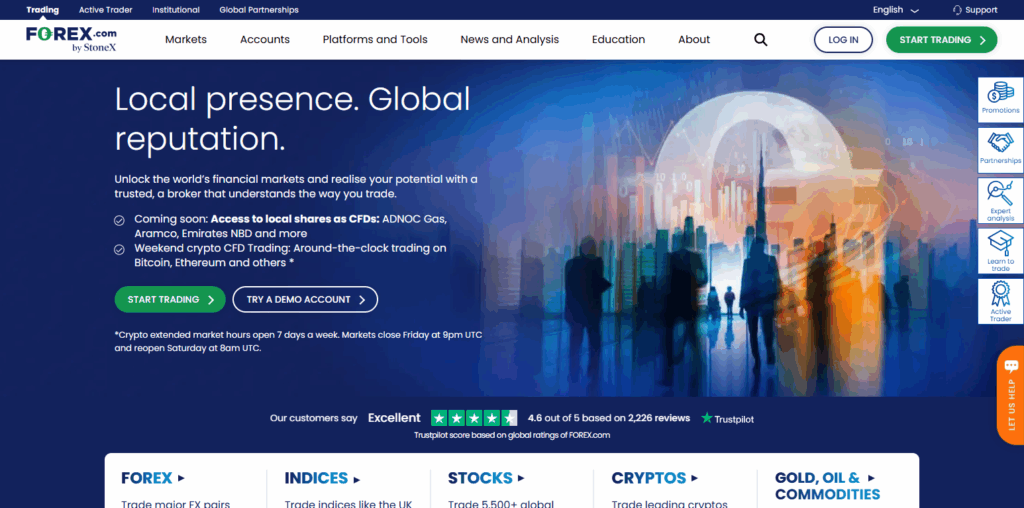Screen dimensions: 1024x508
Task: Open the Expert analysis chart icon
Action: click(1000, 193)
